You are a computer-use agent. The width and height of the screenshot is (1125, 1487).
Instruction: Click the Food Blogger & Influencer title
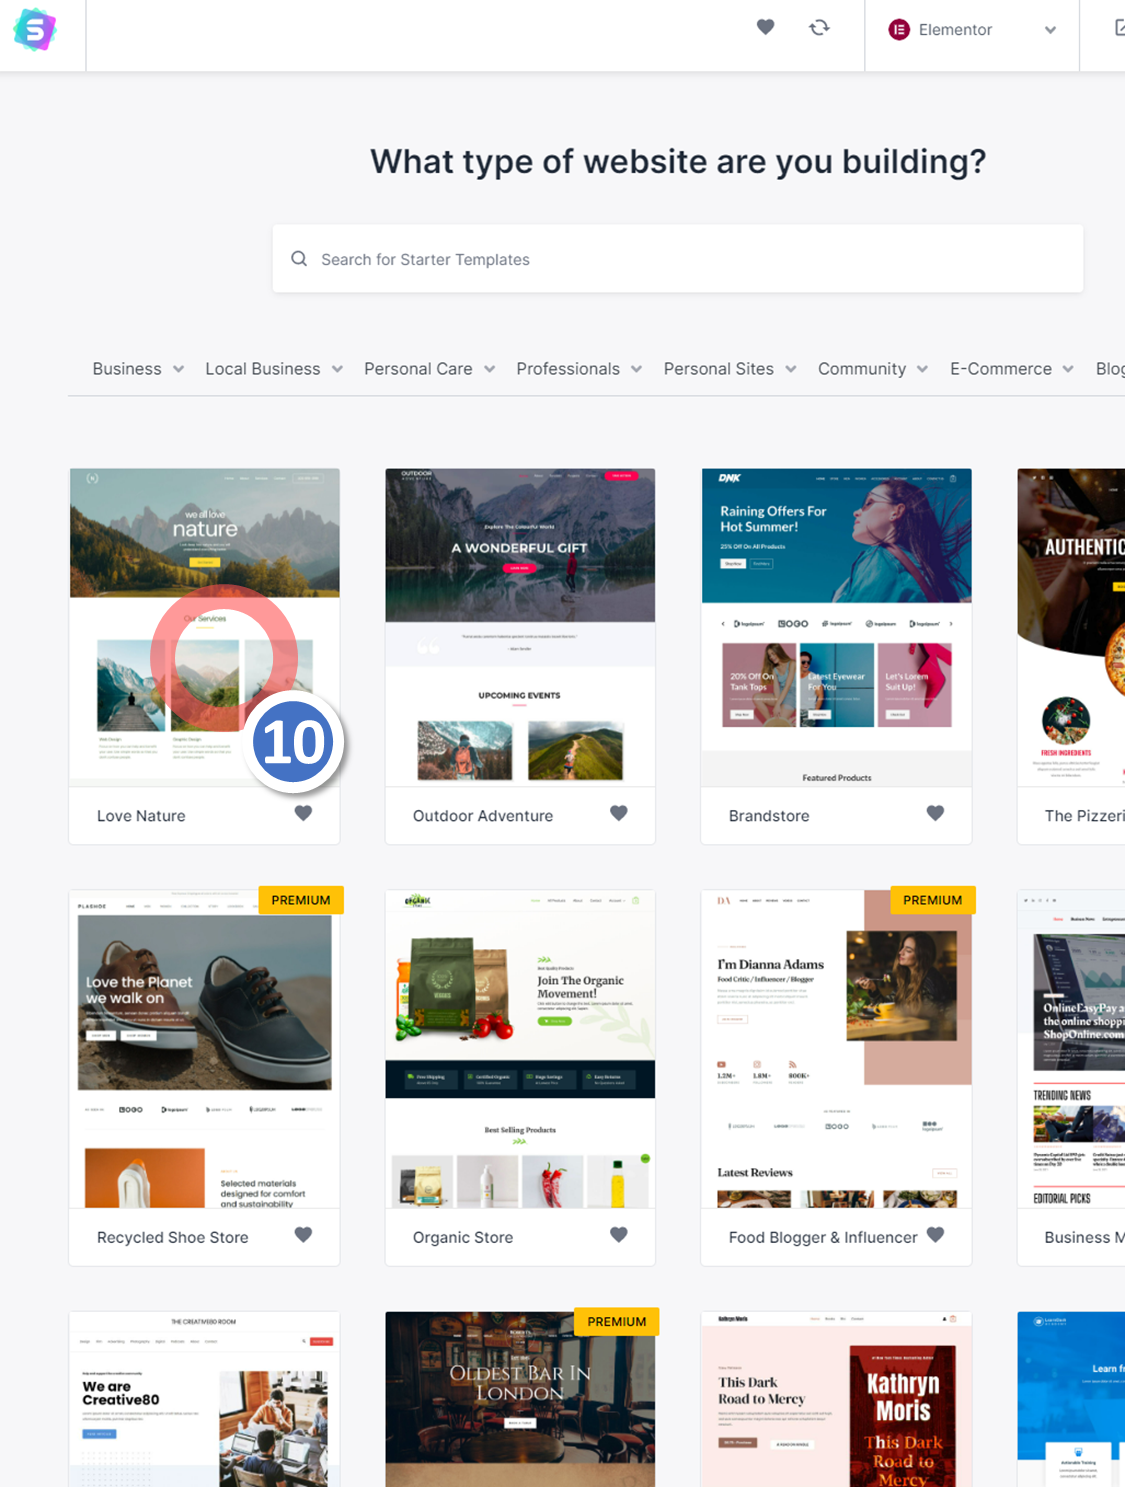point(823,1238)
